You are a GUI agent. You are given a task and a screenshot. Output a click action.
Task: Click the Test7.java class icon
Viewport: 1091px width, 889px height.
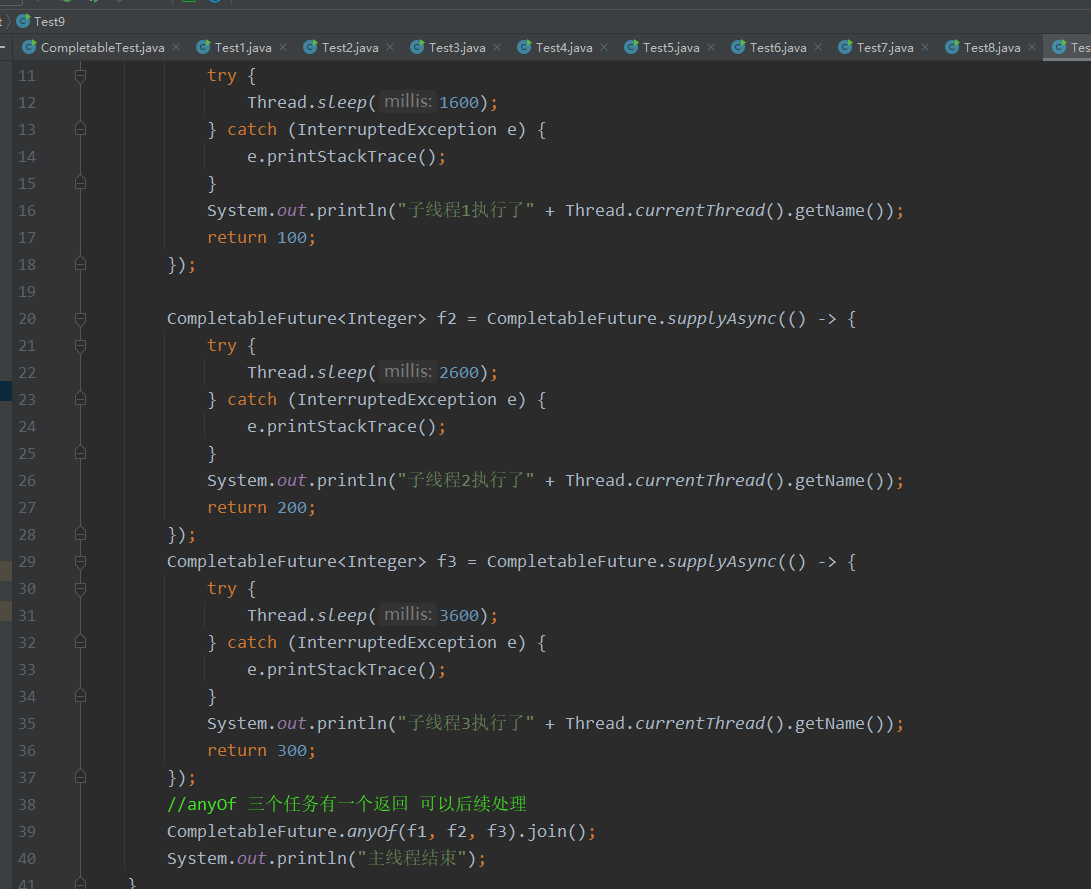pos(845,47)
